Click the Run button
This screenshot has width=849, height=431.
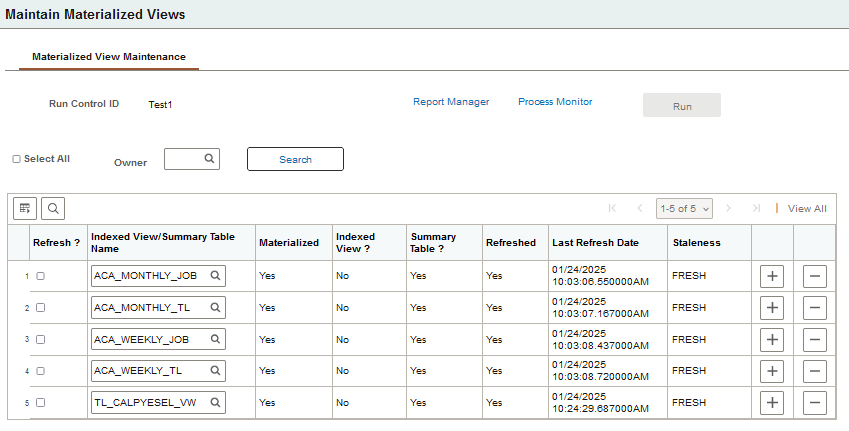[682, 105]
